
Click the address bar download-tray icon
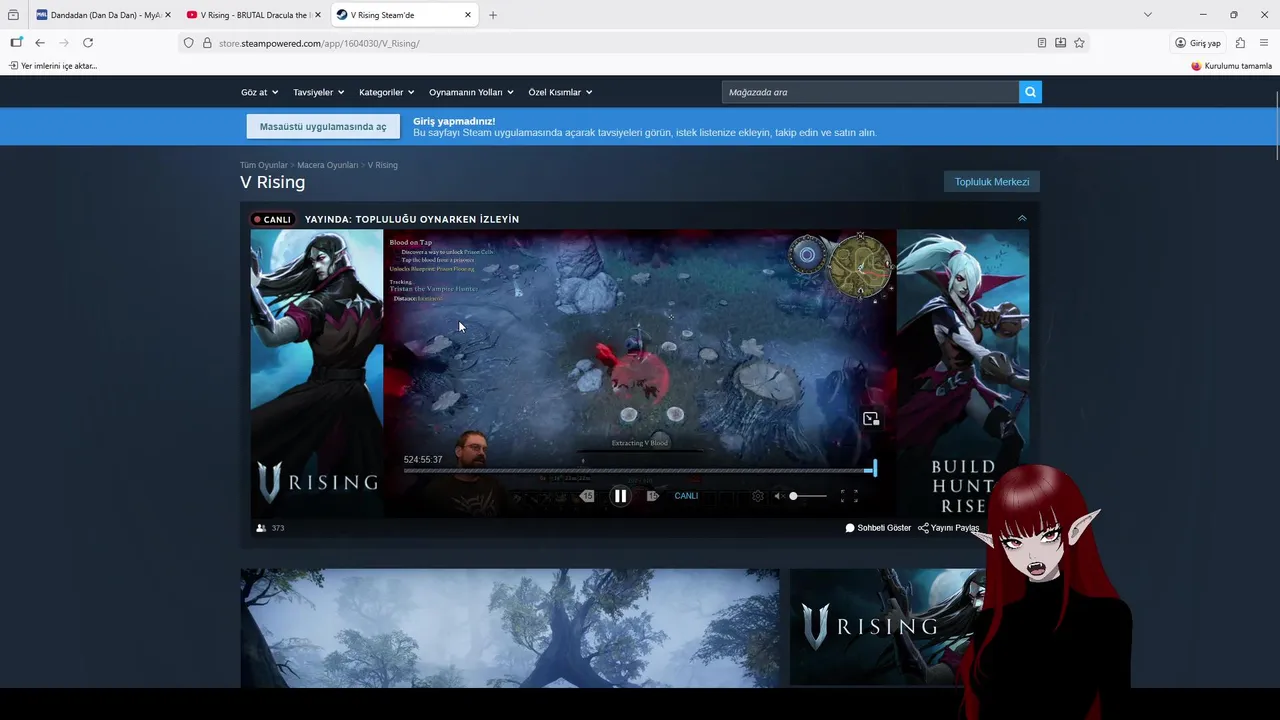(x=1060, y=43)
